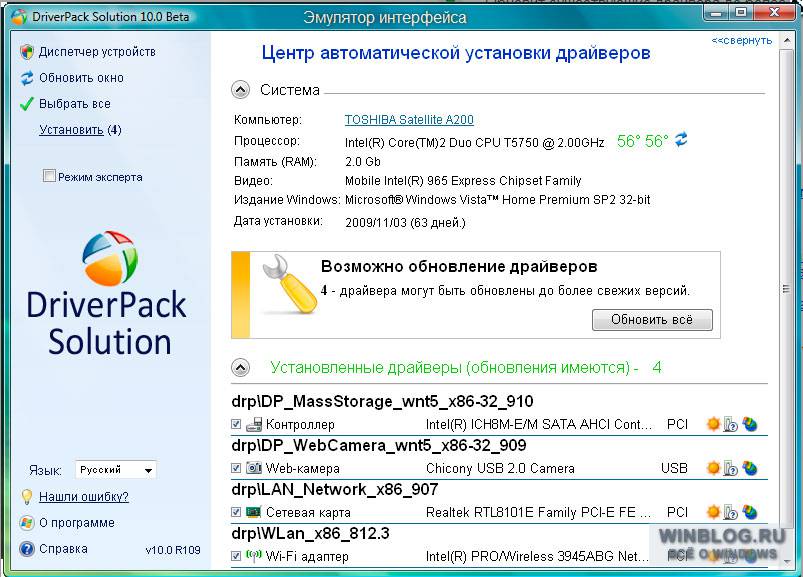Click the webcam device icon
The height and width of the screenshot is (577, 803).
tap(254, 468)
